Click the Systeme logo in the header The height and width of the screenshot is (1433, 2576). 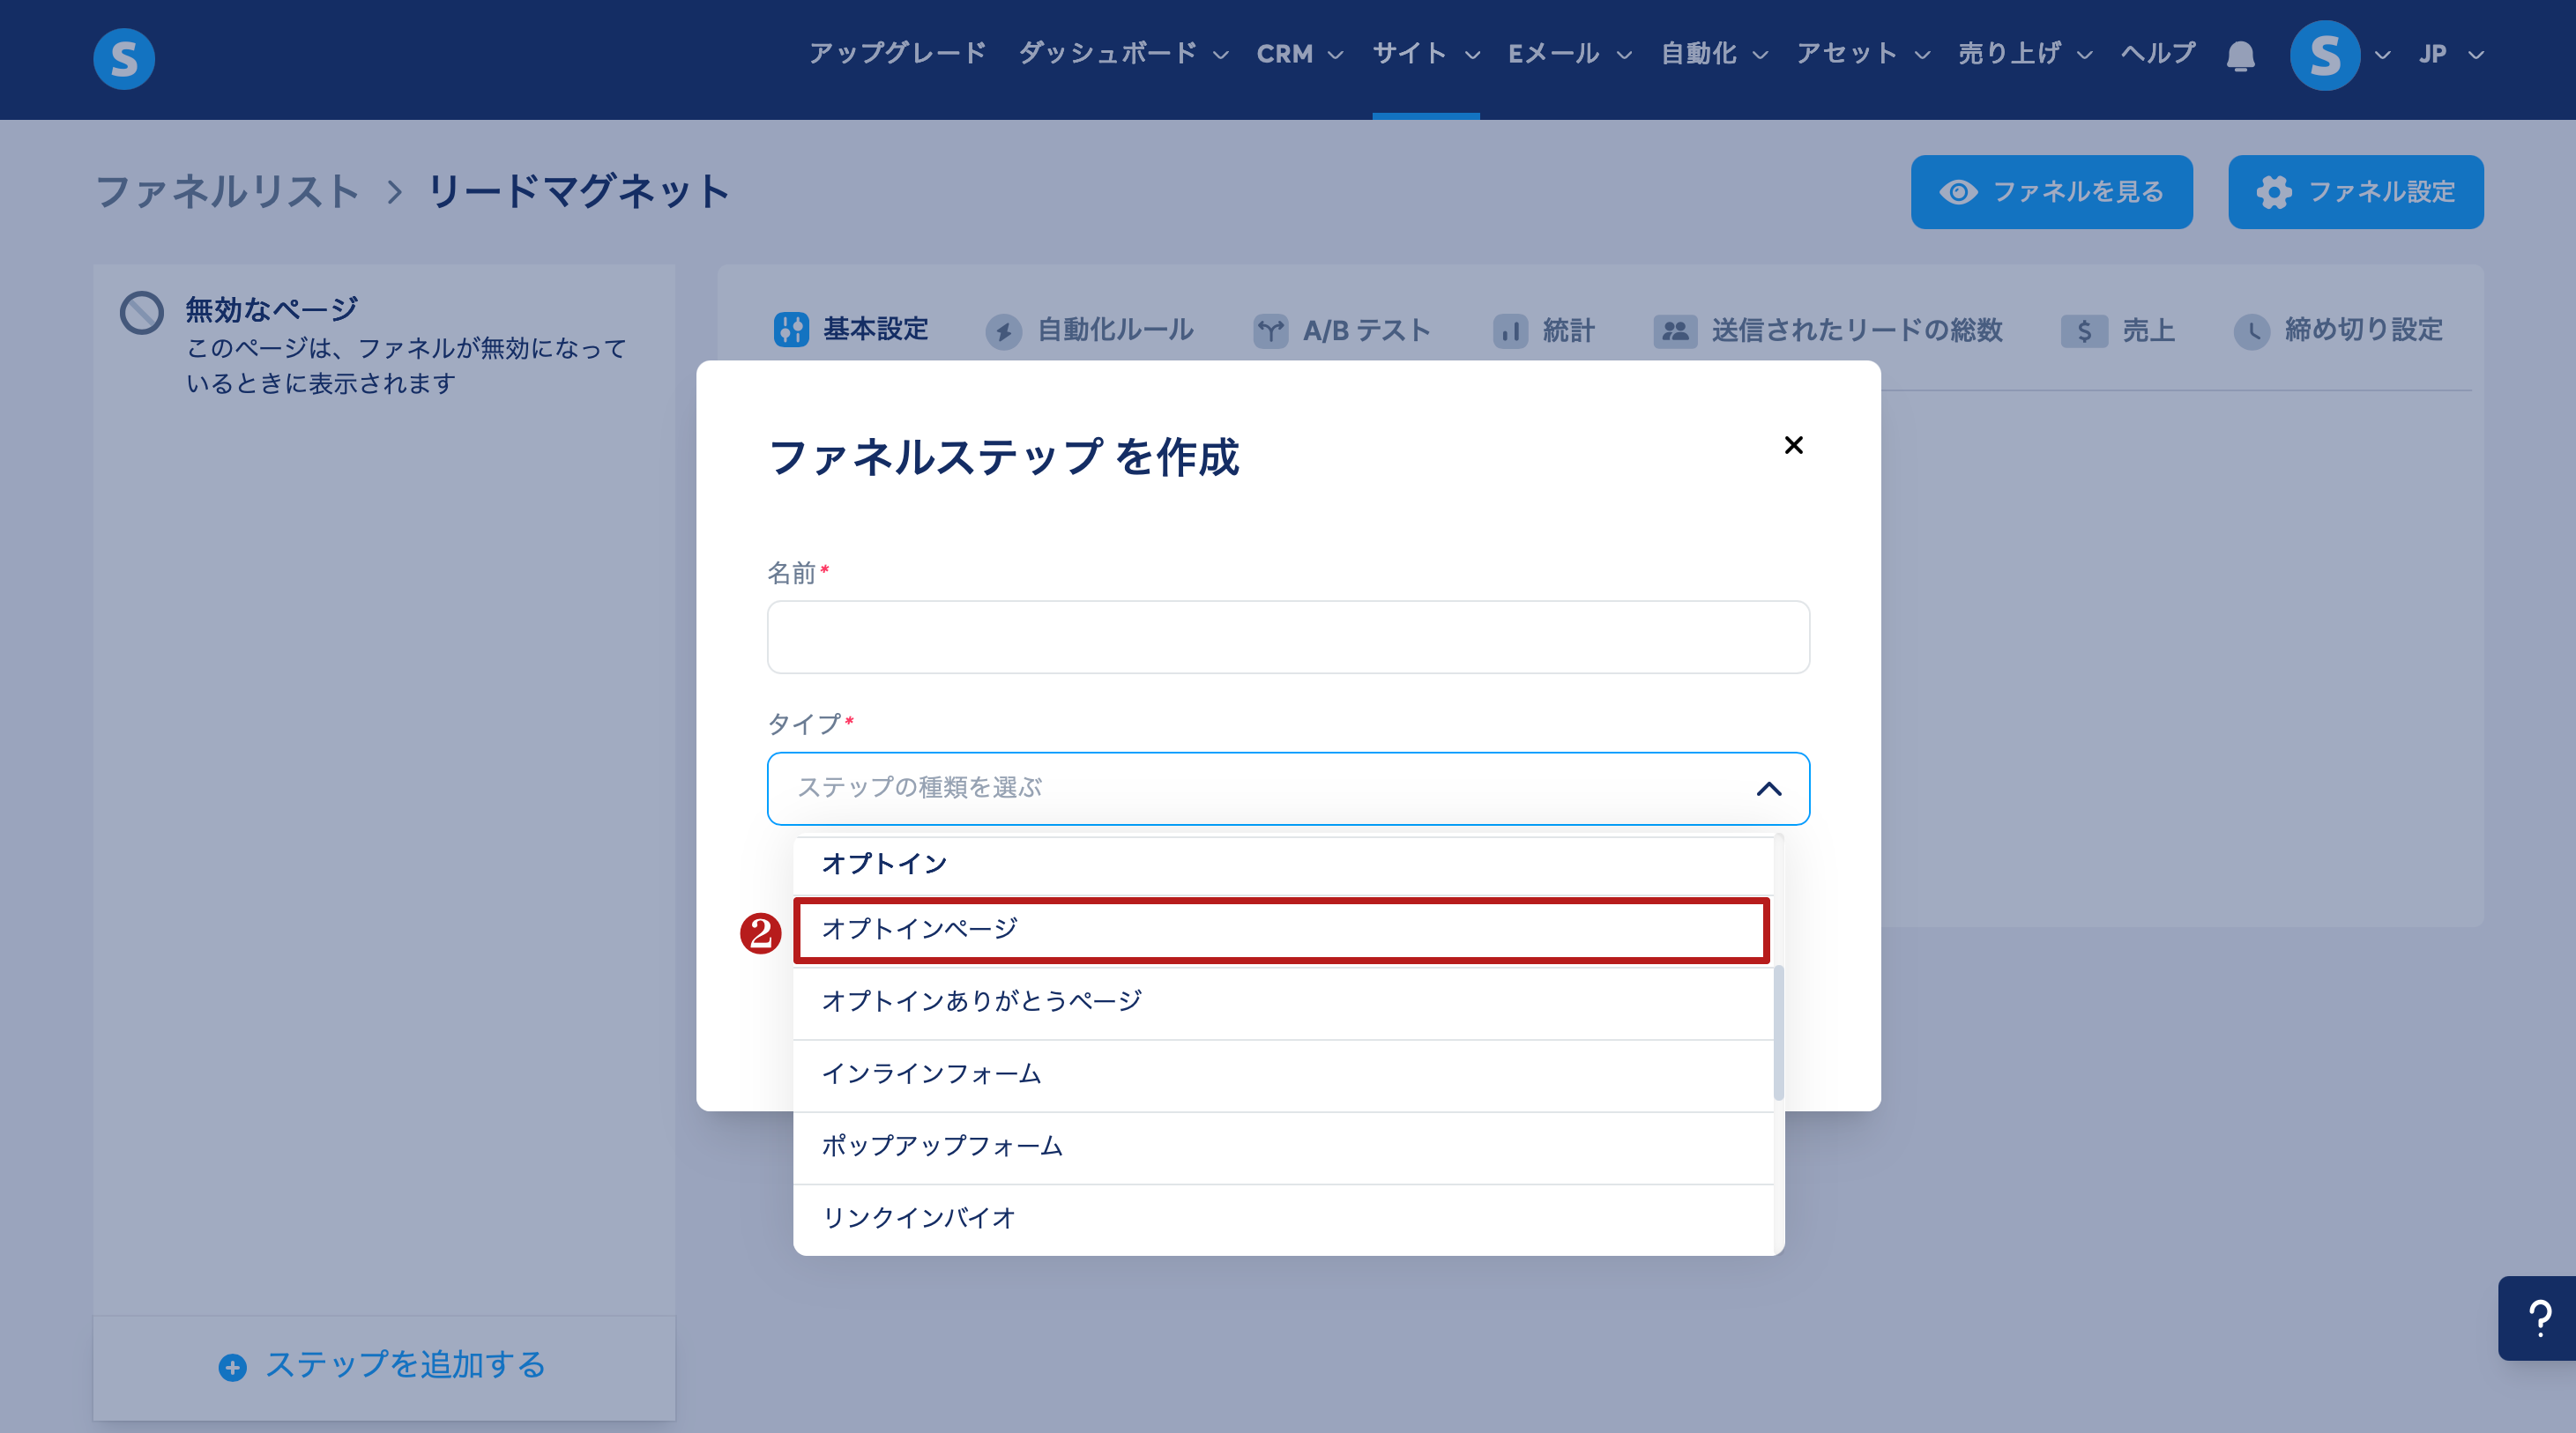[x=124, y=58]
